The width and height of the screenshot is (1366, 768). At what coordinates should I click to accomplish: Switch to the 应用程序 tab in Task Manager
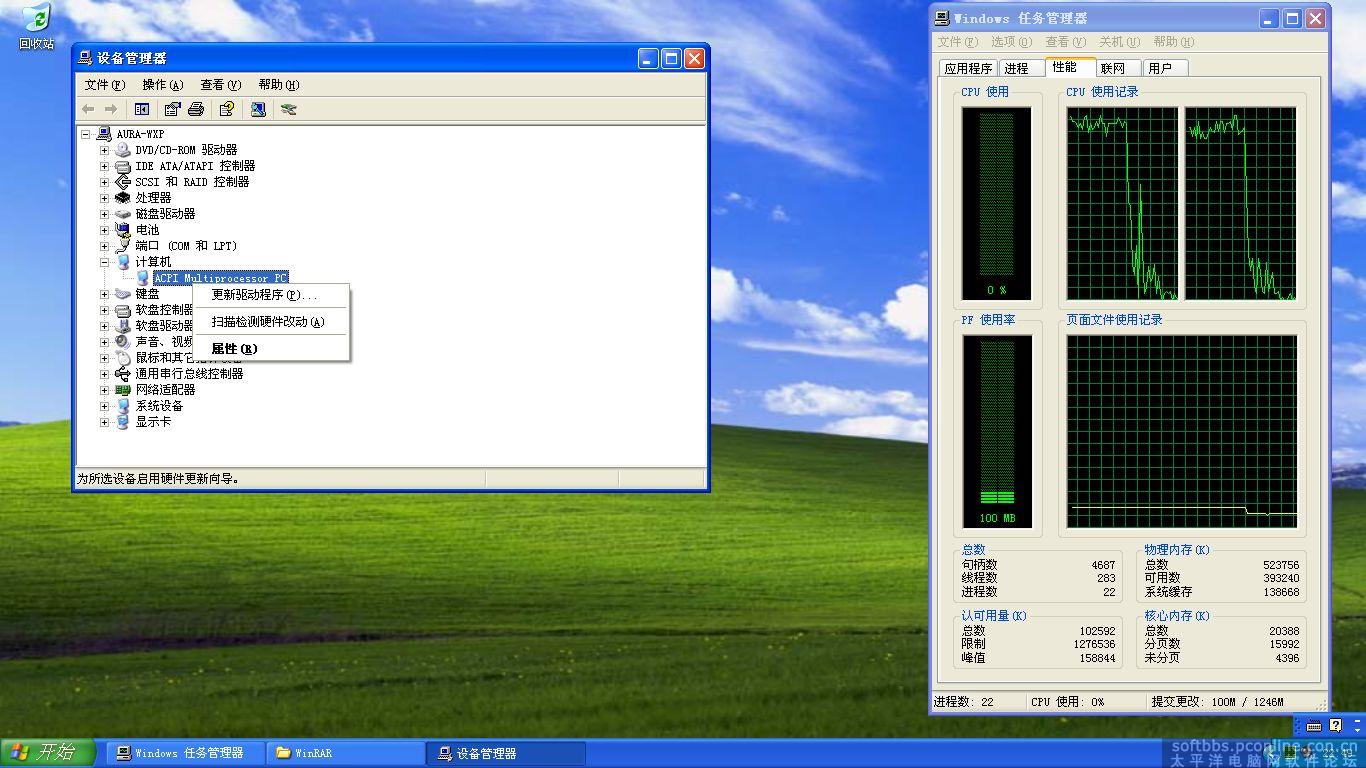(969, 68)
